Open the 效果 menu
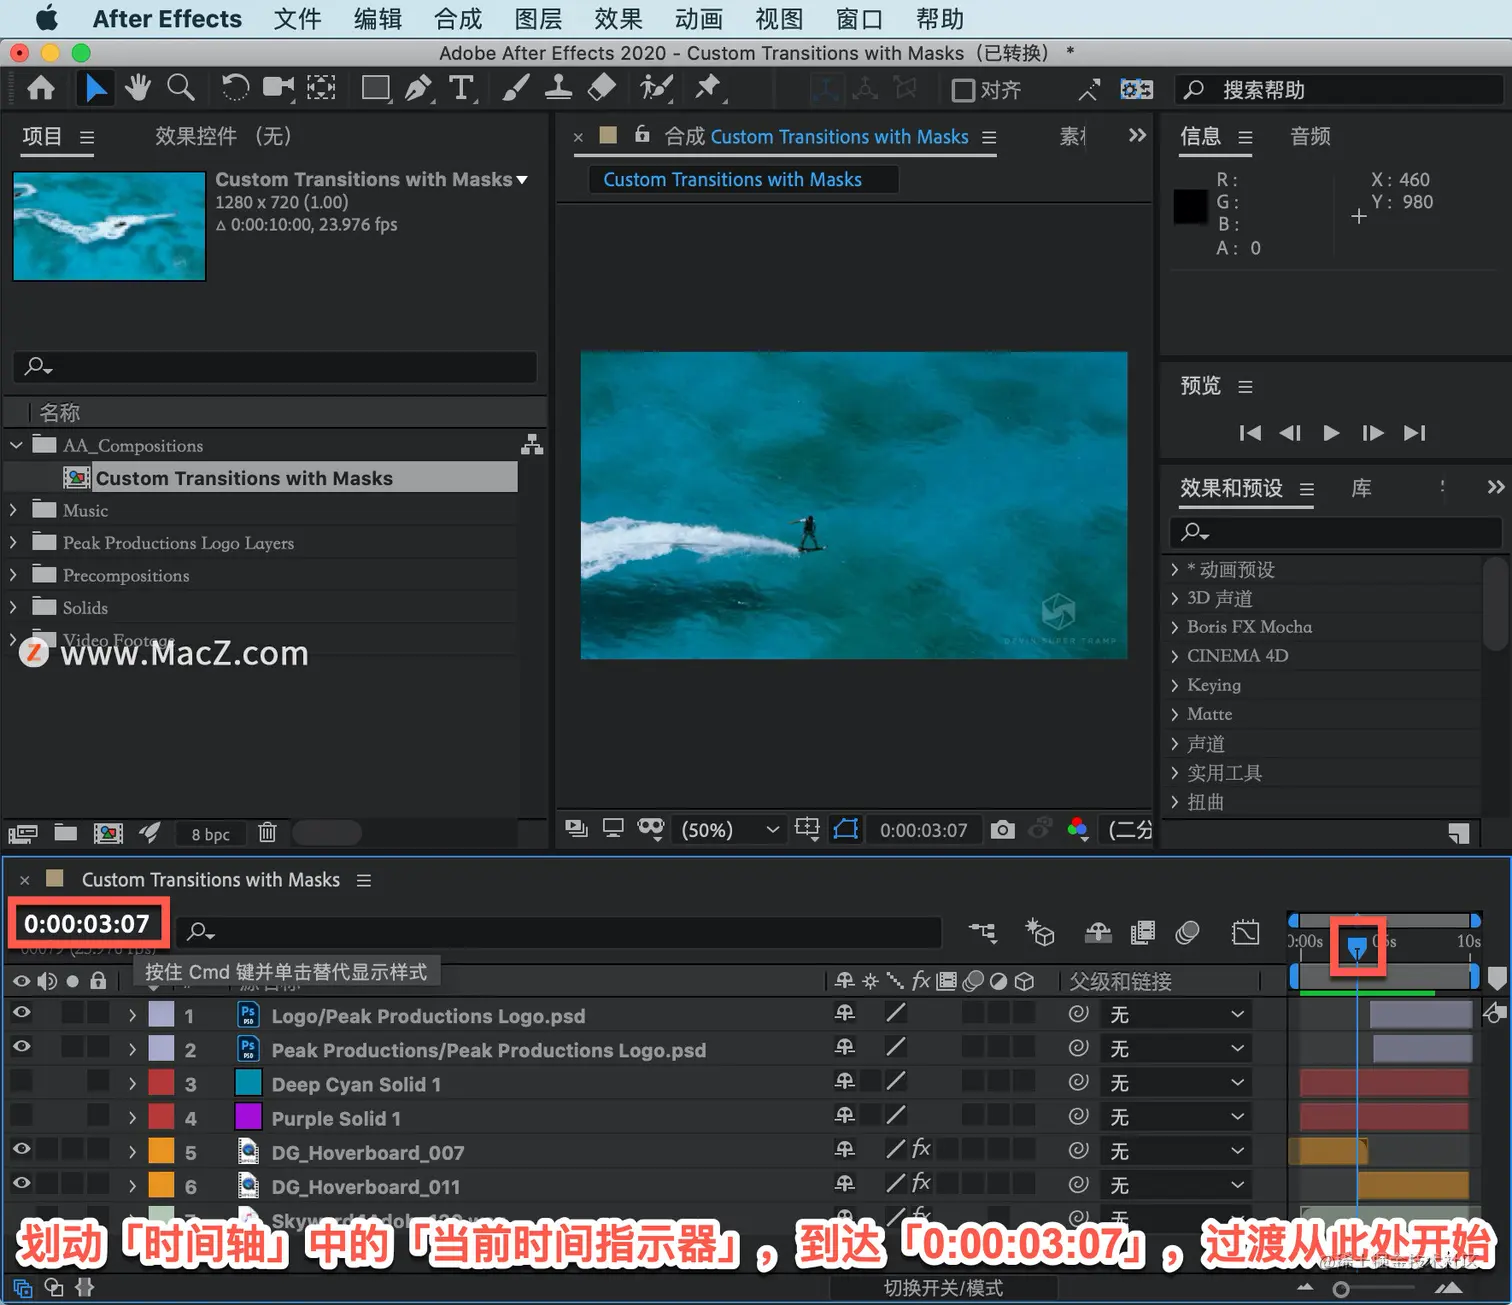1512x1305 pixels. (618, 19)
